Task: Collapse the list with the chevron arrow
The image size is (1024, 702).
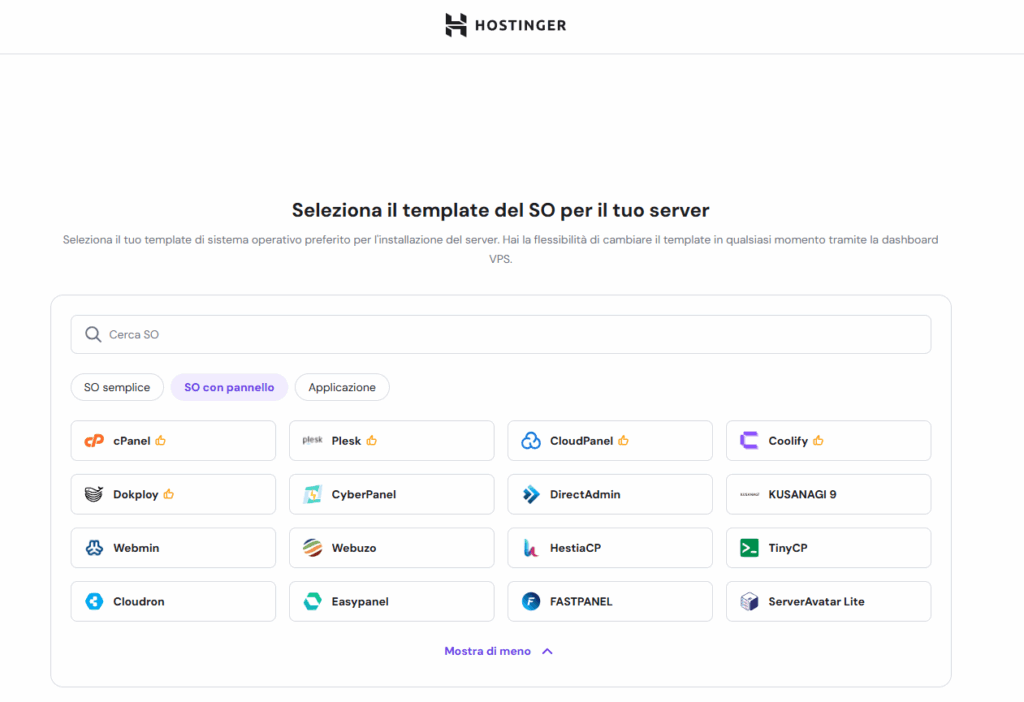Action: [x=547, y=651]
